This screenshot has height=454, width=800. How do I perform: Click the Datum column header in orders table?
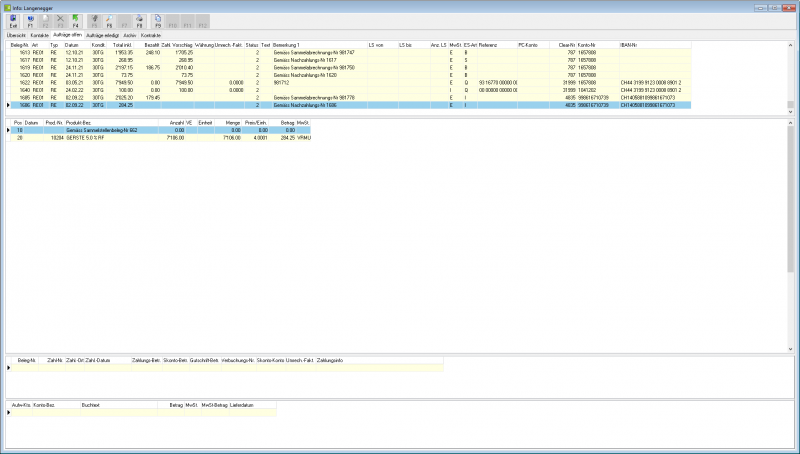[77, 45]
